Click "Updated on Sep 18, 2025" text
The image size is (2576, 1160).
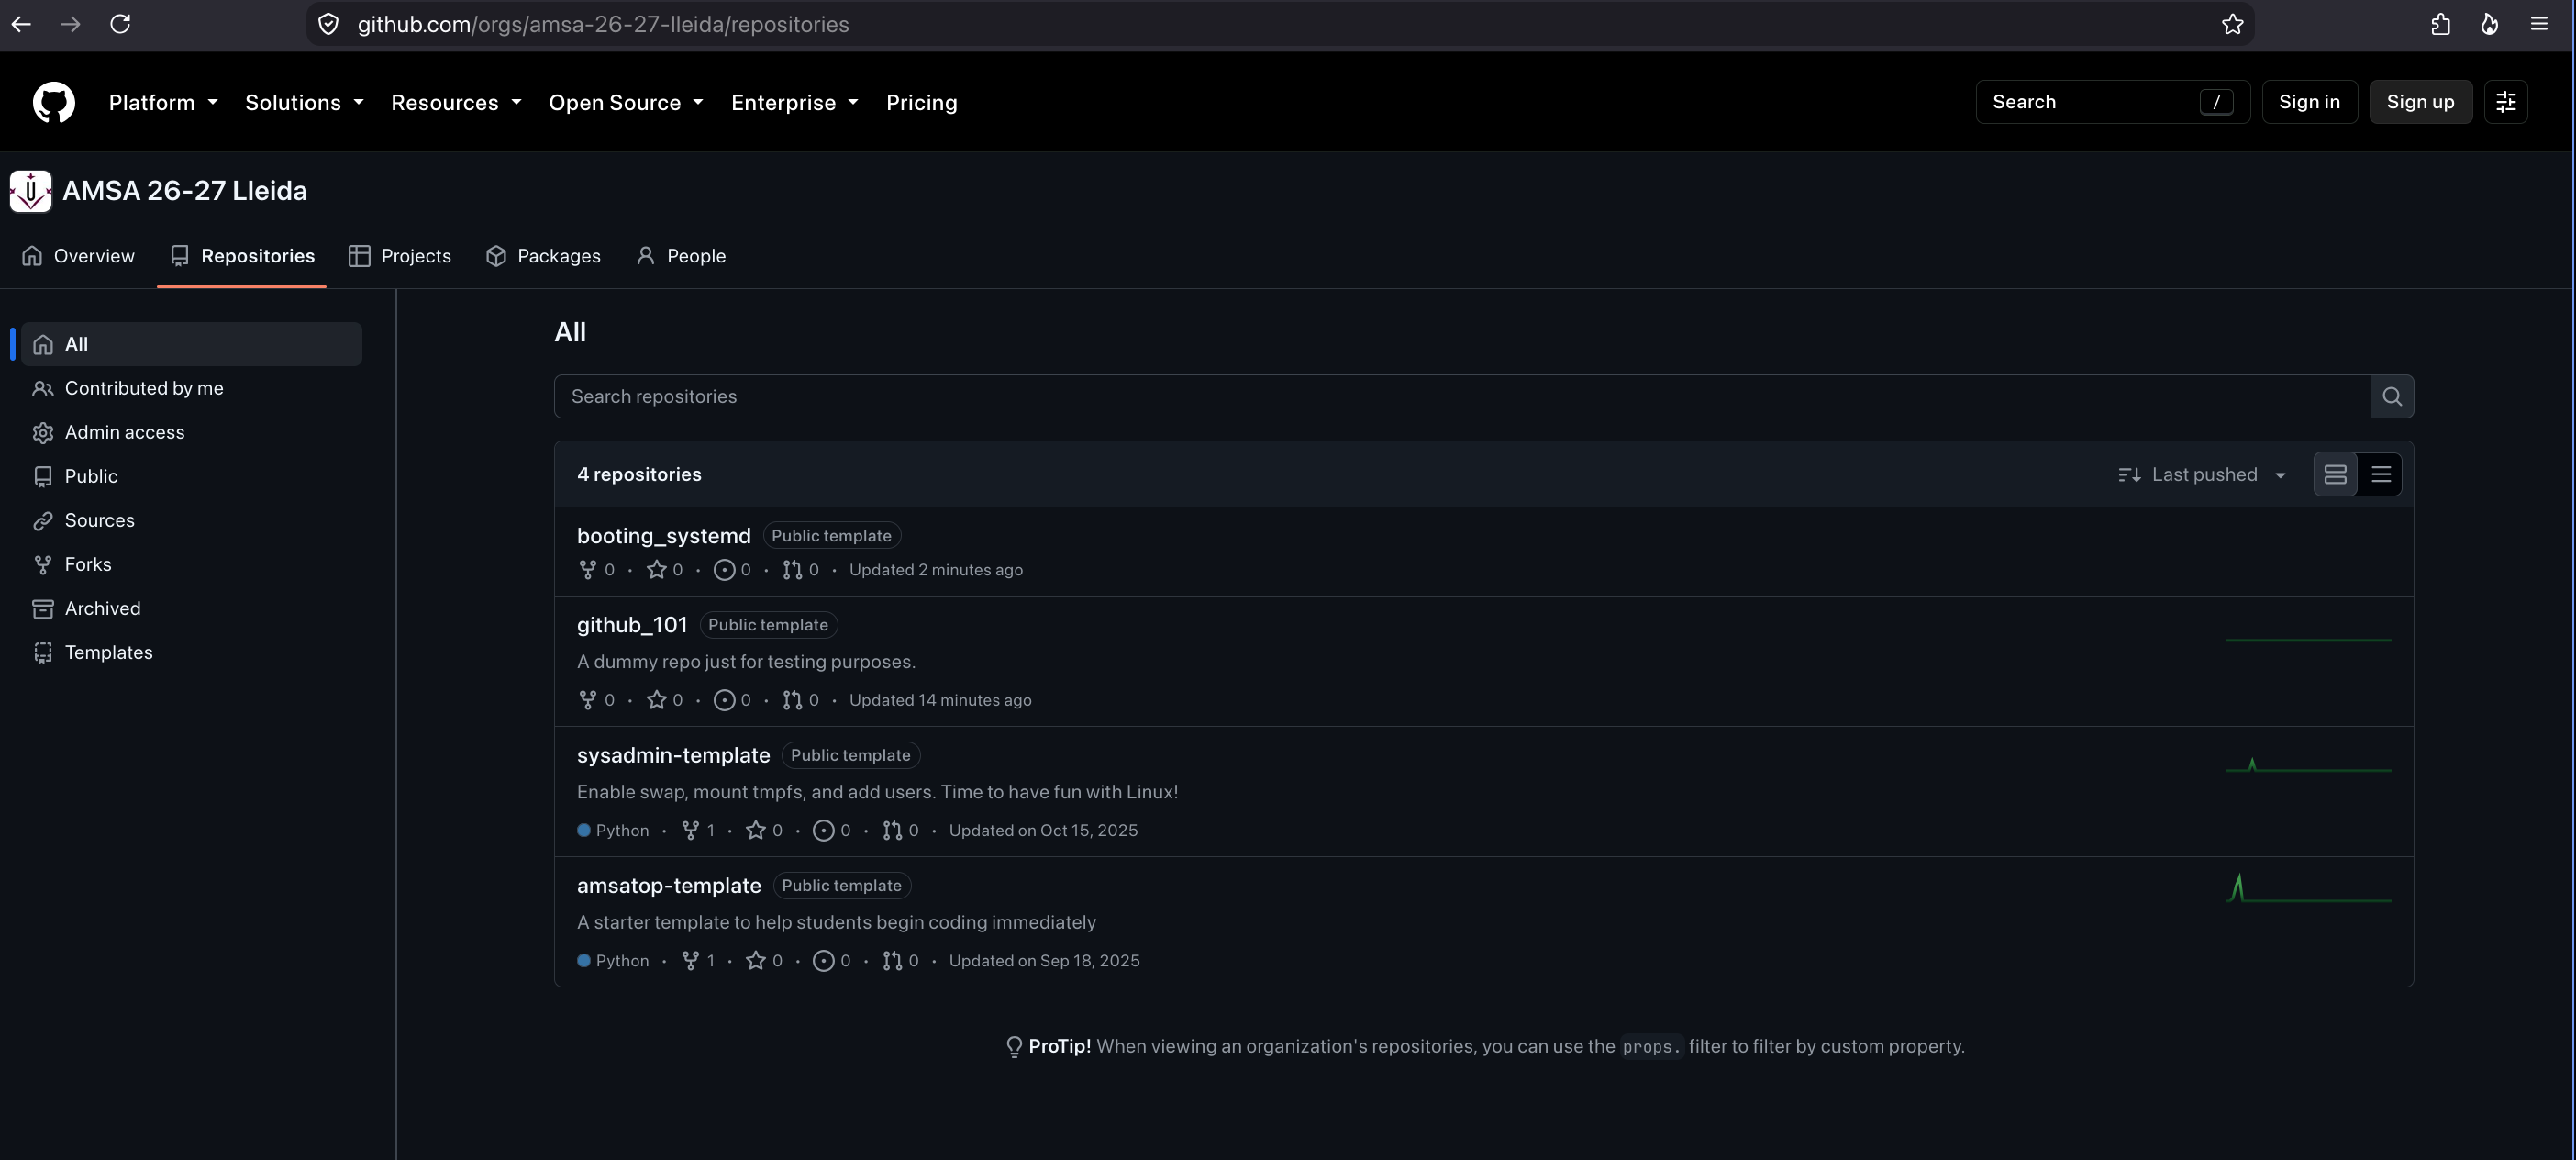tap(1044, 961)
